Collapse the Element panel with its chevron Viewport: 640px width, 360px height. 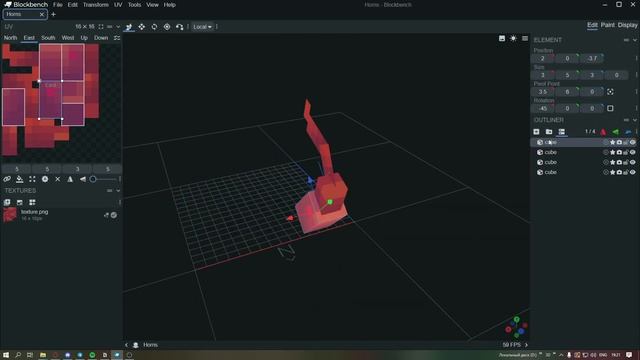point(635,40)
